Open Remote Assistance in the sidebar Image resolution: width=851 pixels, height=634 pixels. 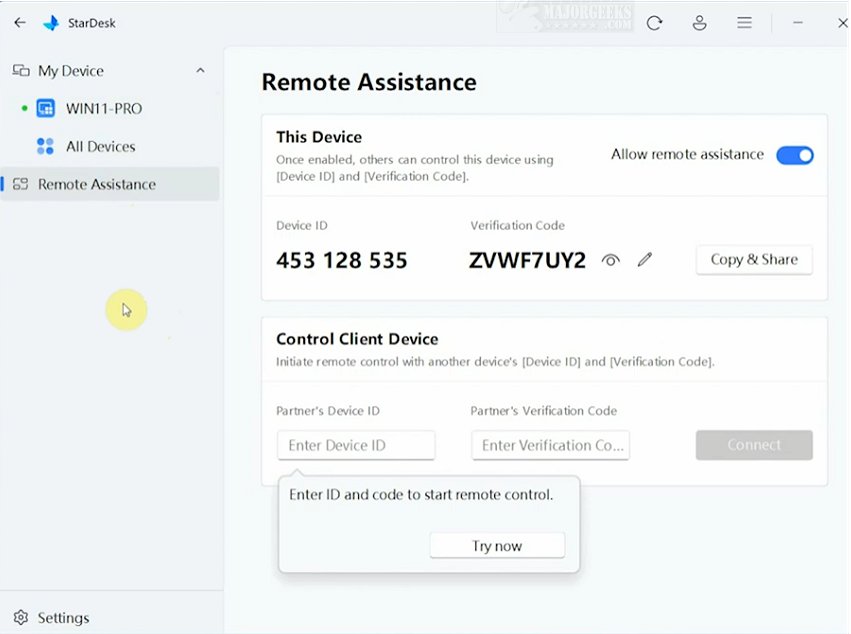point(96,184)
